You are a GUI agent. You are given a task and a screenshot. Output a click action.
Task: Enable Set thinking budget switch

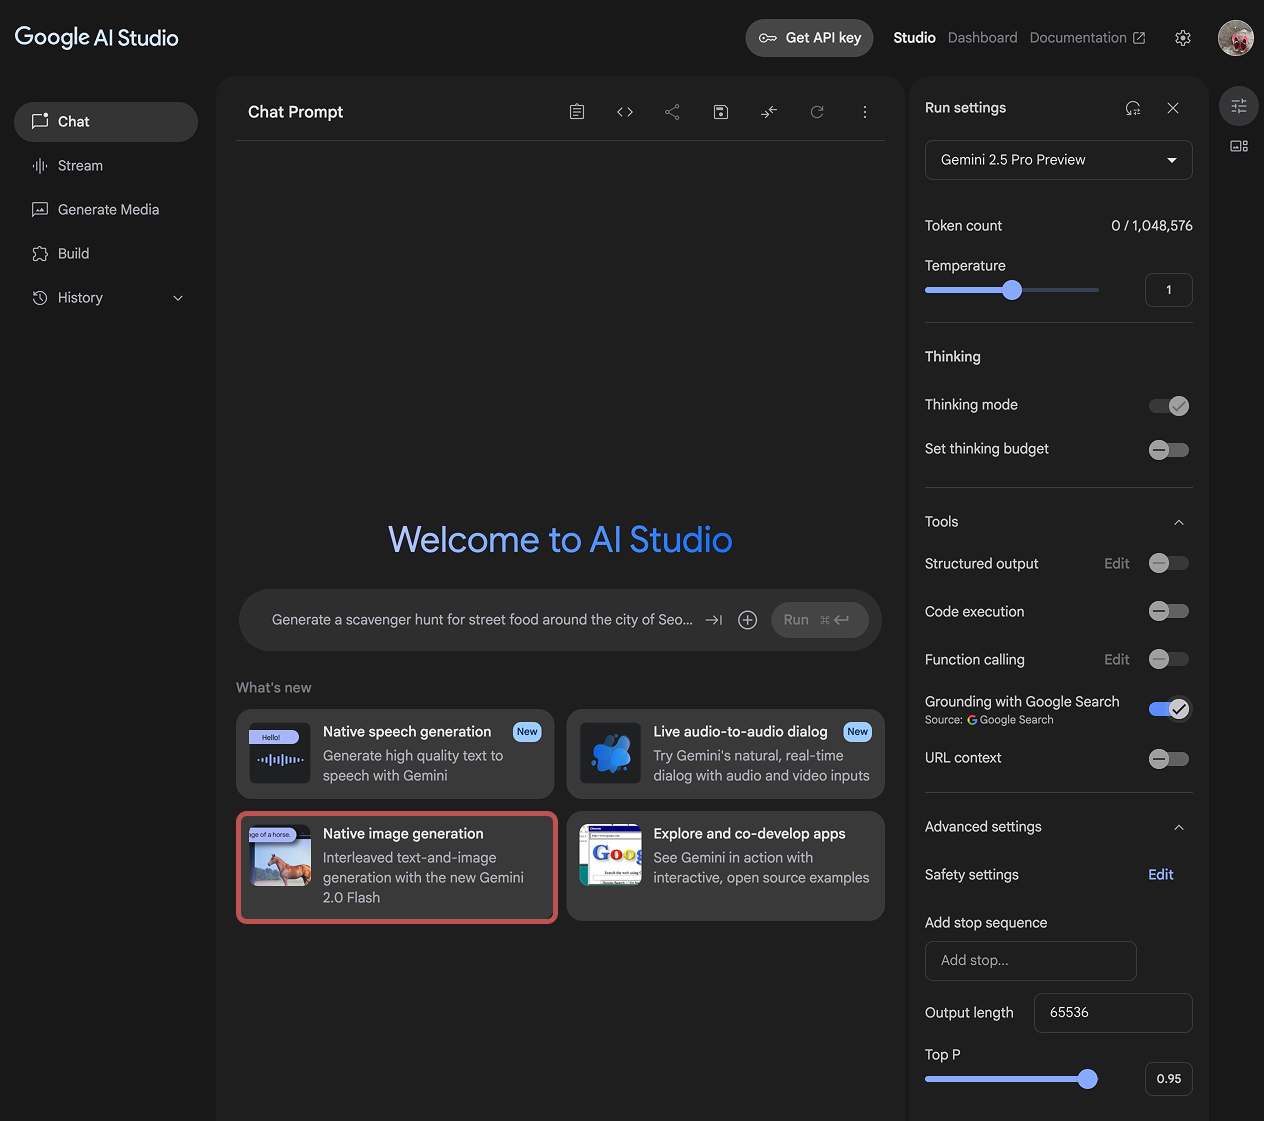1169,450
